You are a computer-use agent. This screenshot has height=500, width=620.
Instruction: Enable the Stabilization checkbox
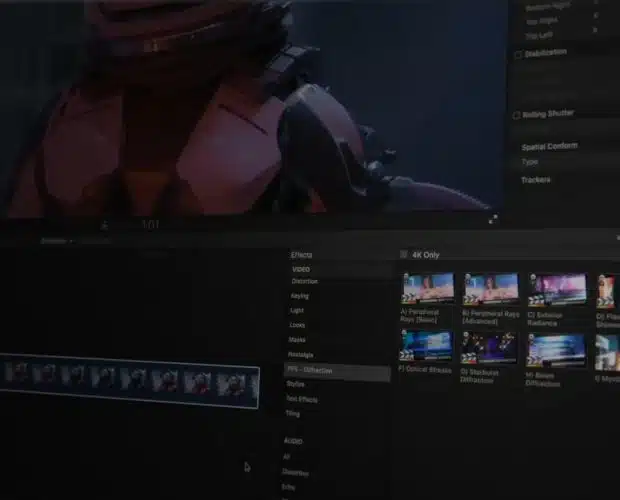[518, 55]
